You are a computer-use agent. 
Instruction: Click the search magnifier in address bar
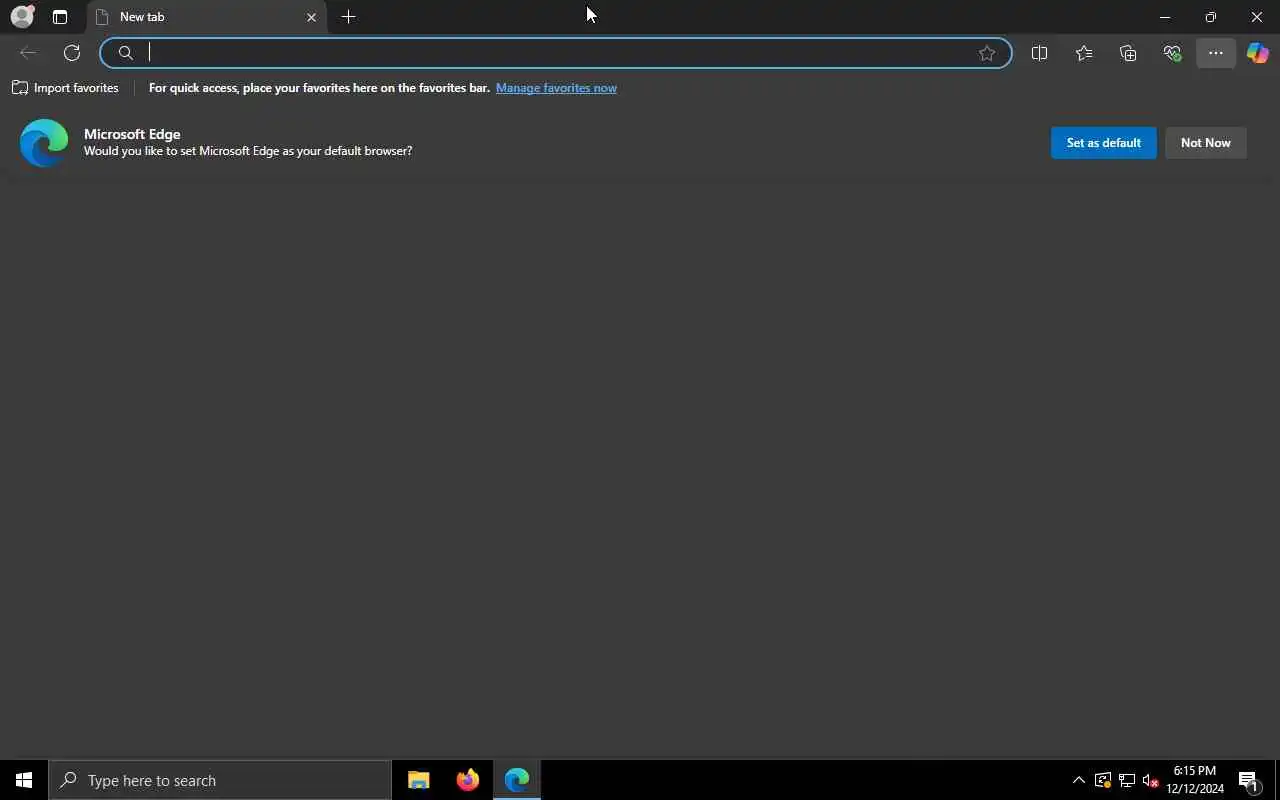pyautogui.click(x=126, y=53)
